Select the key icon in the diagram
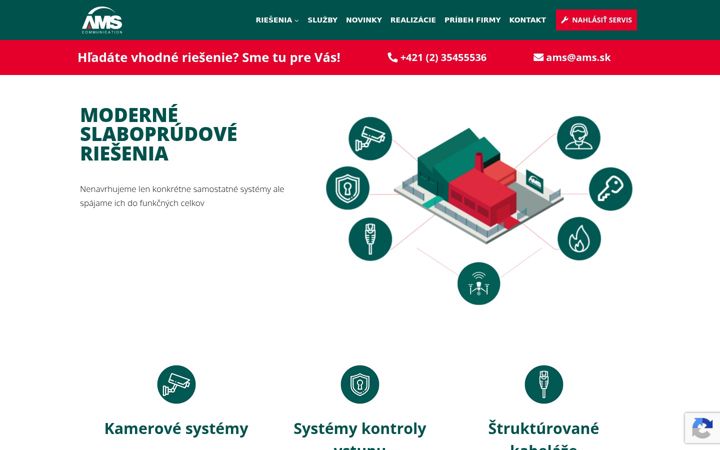 [x=611, y=189]
